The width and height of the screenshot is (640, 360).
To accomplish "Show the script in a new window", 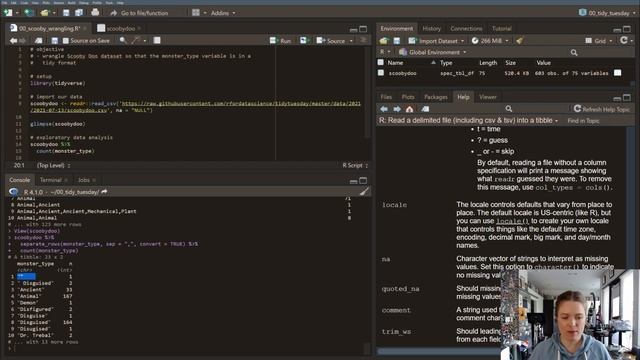I will [38, 40].
